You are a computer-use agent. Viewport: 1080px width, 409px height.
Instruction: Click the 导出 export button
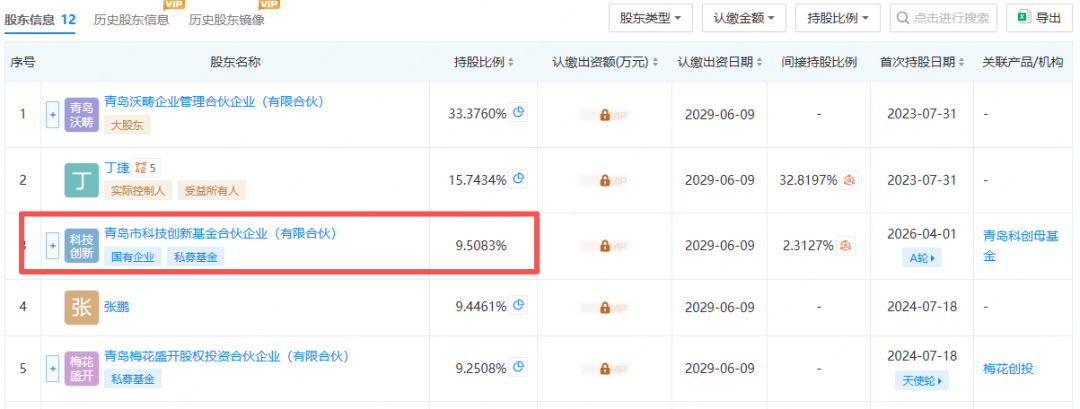[1040, 18]
